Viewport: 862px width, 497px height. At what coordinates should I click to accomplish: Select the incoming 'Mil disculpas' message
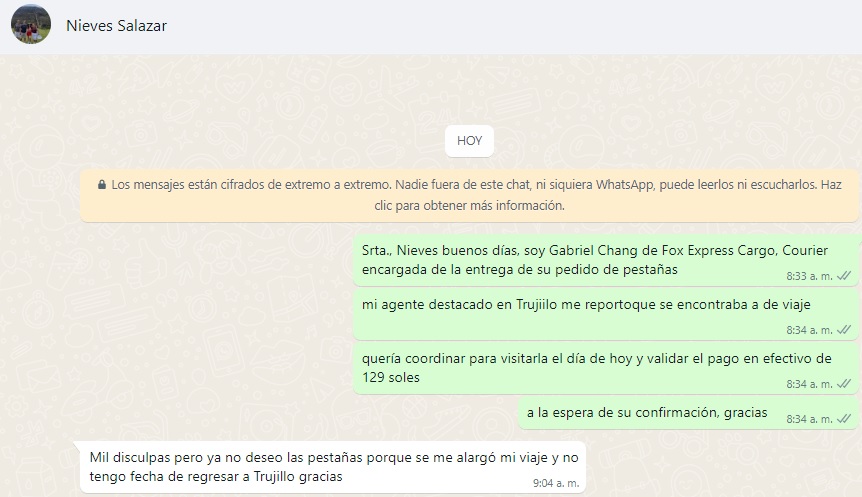pyautogui.click(x=333, y=467)
